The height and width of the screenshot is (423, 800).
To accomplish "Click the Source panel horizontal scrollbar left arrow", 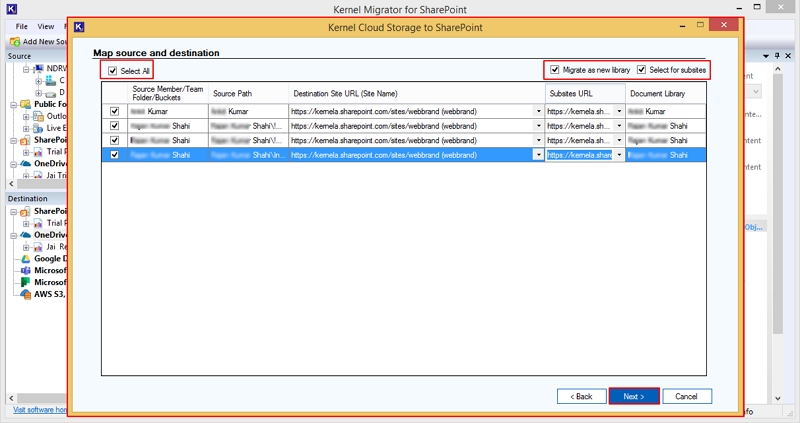I will tap(11, 184).
